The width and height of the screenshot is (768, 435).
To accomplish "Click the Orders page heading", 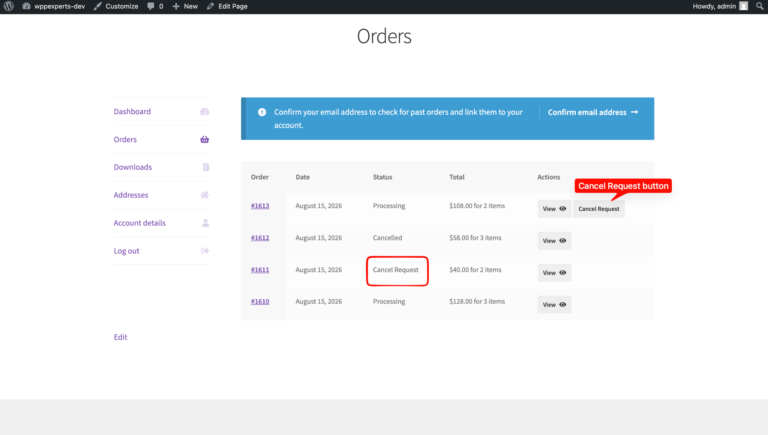I will click(384, 36).
